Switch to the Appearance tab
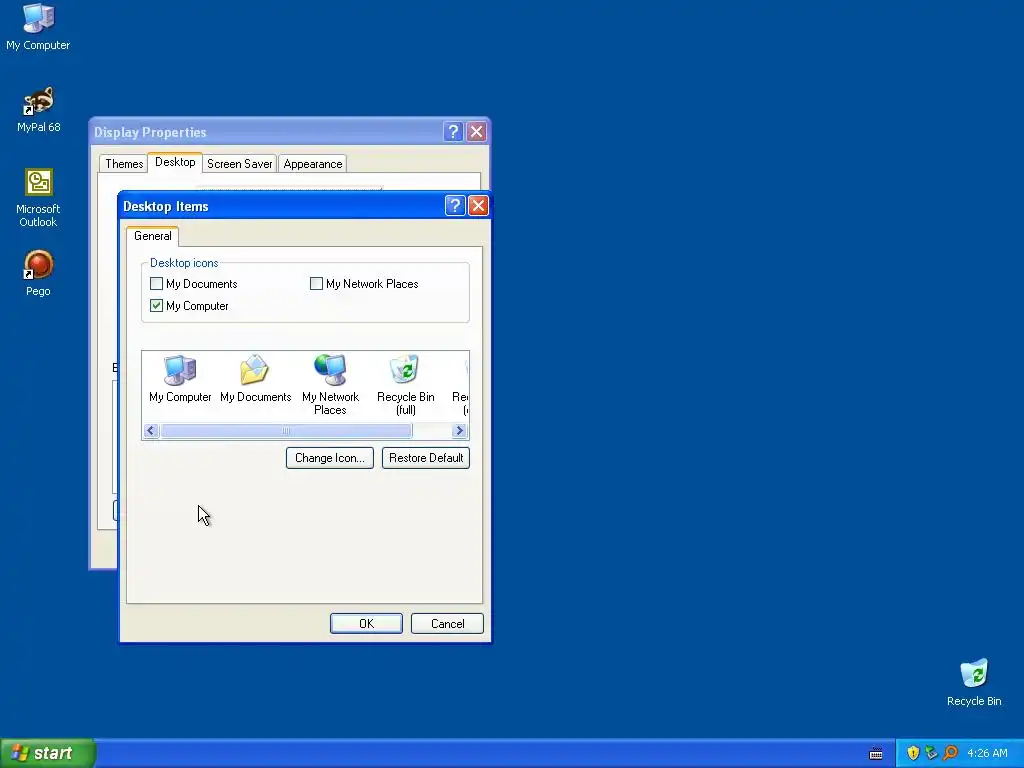 (x=313, y=164)
